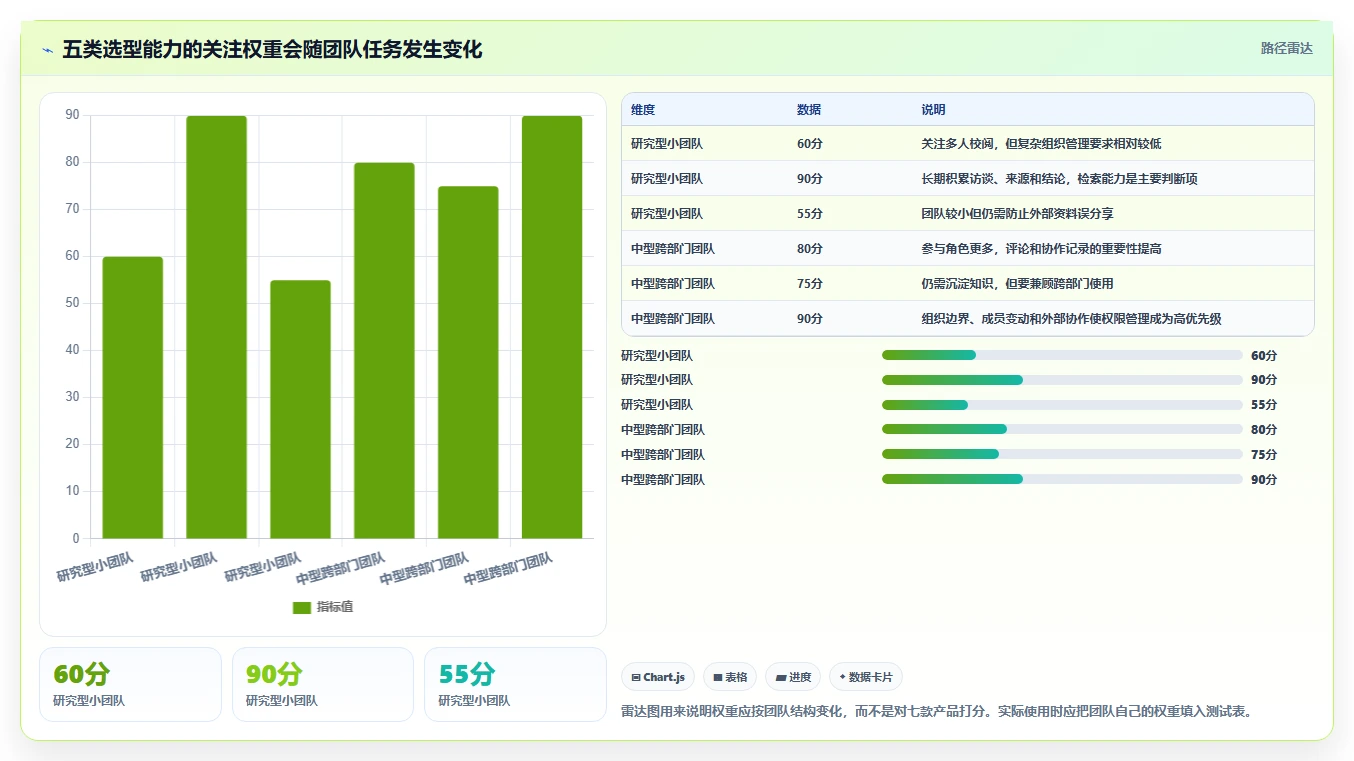This screenshot has height=761, width=1354.
Task: Open the 90分 stat card
Action: [x=323, y=684]
